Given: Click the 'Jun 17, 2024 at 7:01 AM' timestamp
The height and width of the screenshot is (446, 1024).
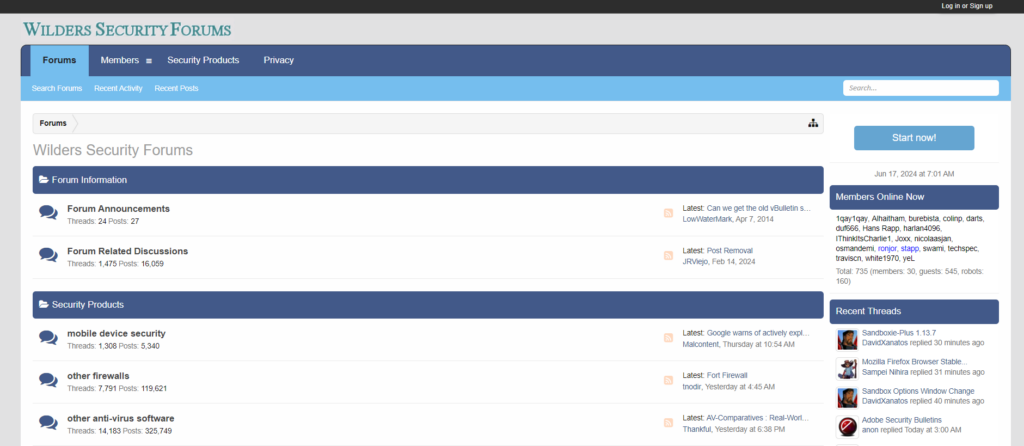Looking at the screenshot, I should (914, 174).
